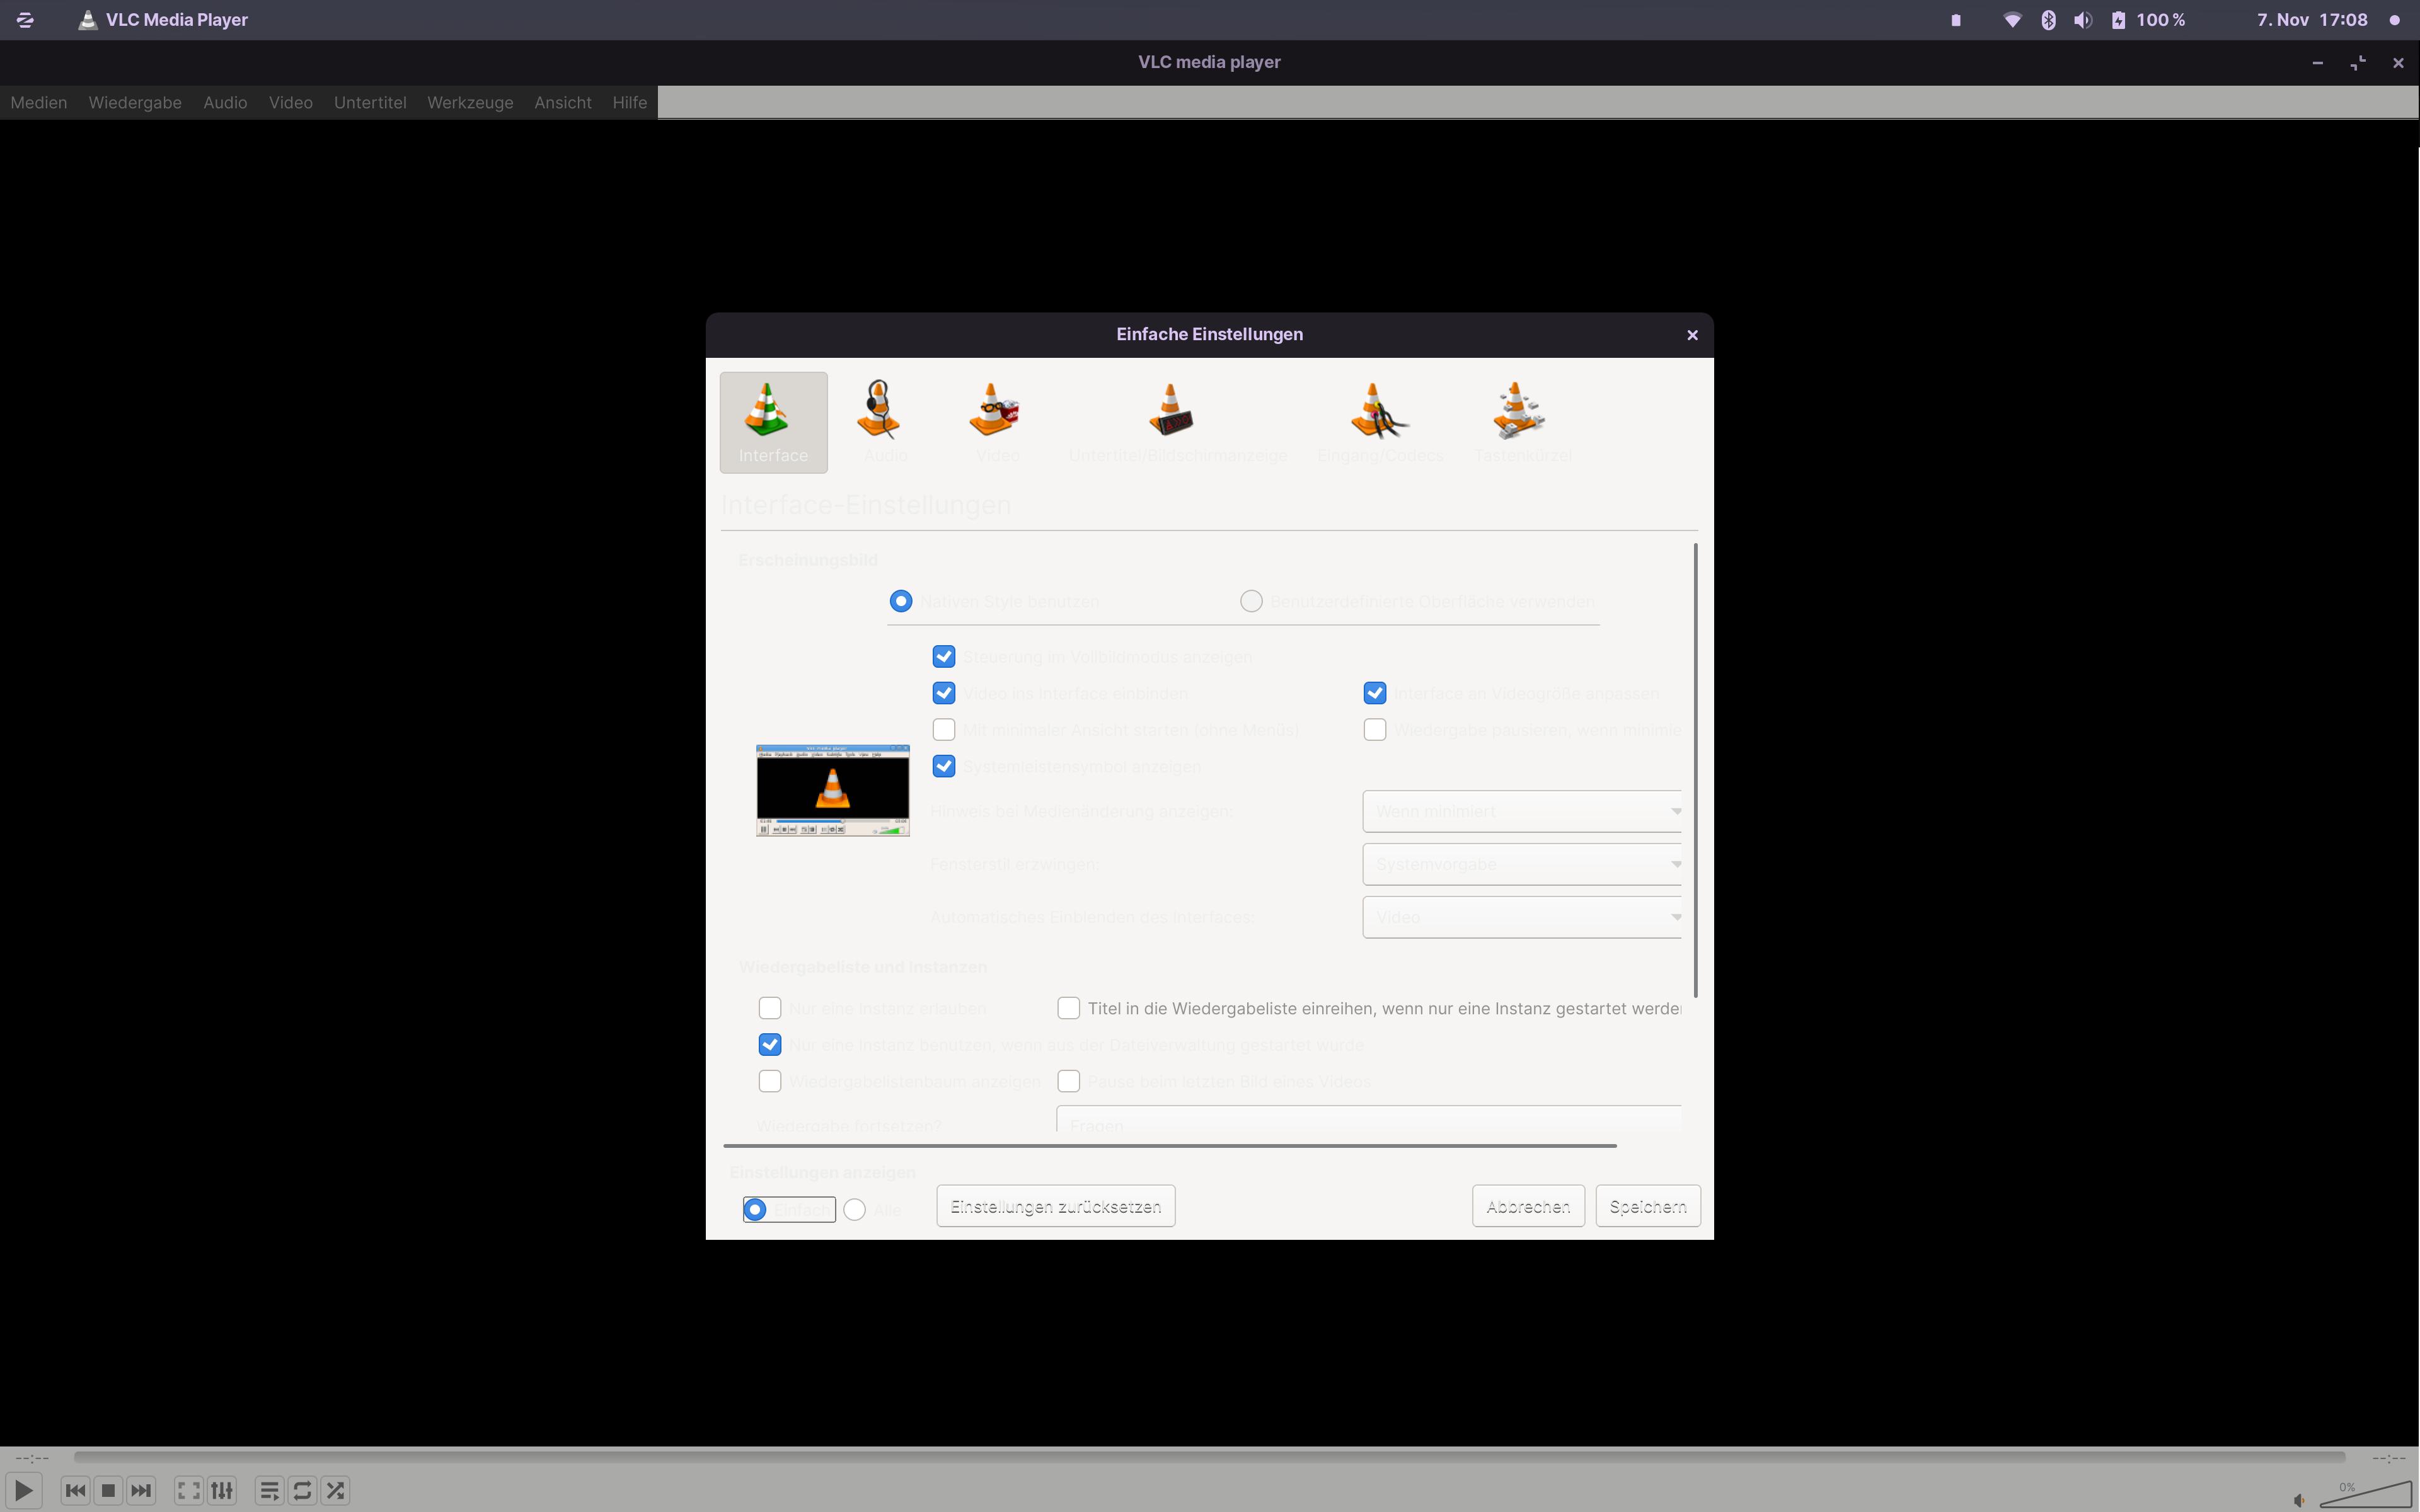Toggle the loop repeat icon

(x=302, y=1490)
